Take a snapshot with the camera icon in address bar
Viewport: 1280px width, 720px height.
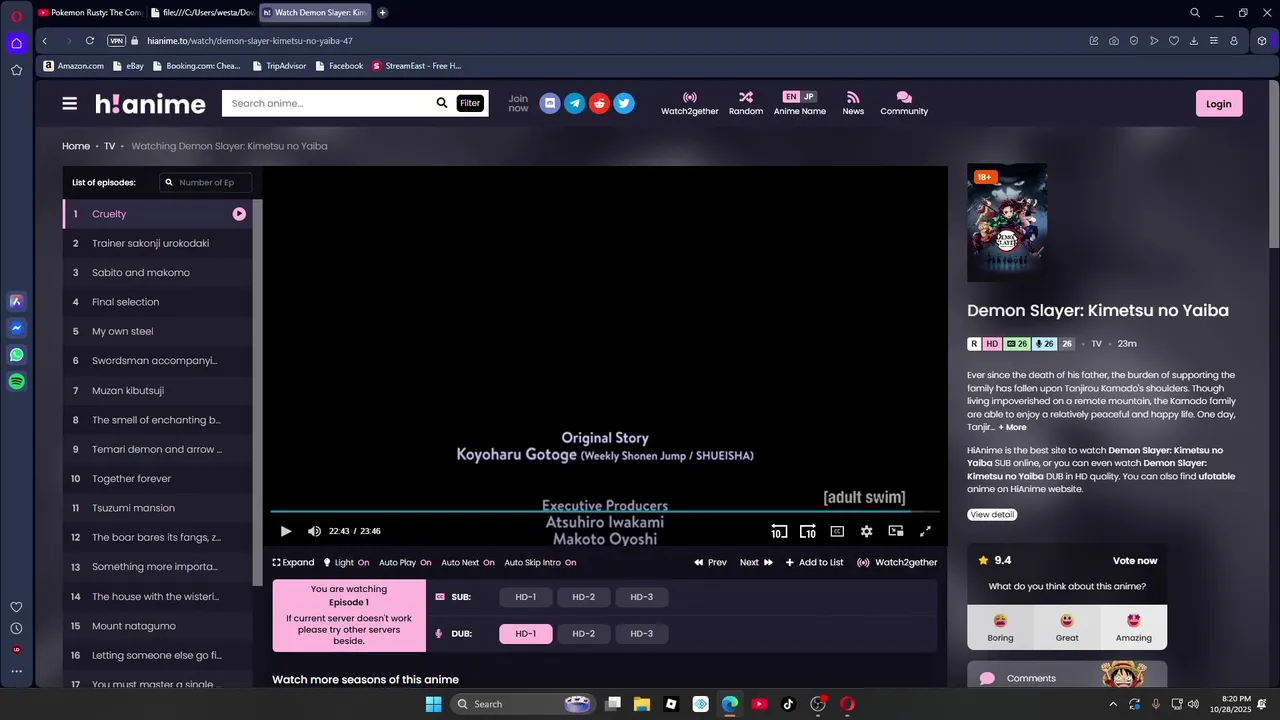click(1114, 41)
